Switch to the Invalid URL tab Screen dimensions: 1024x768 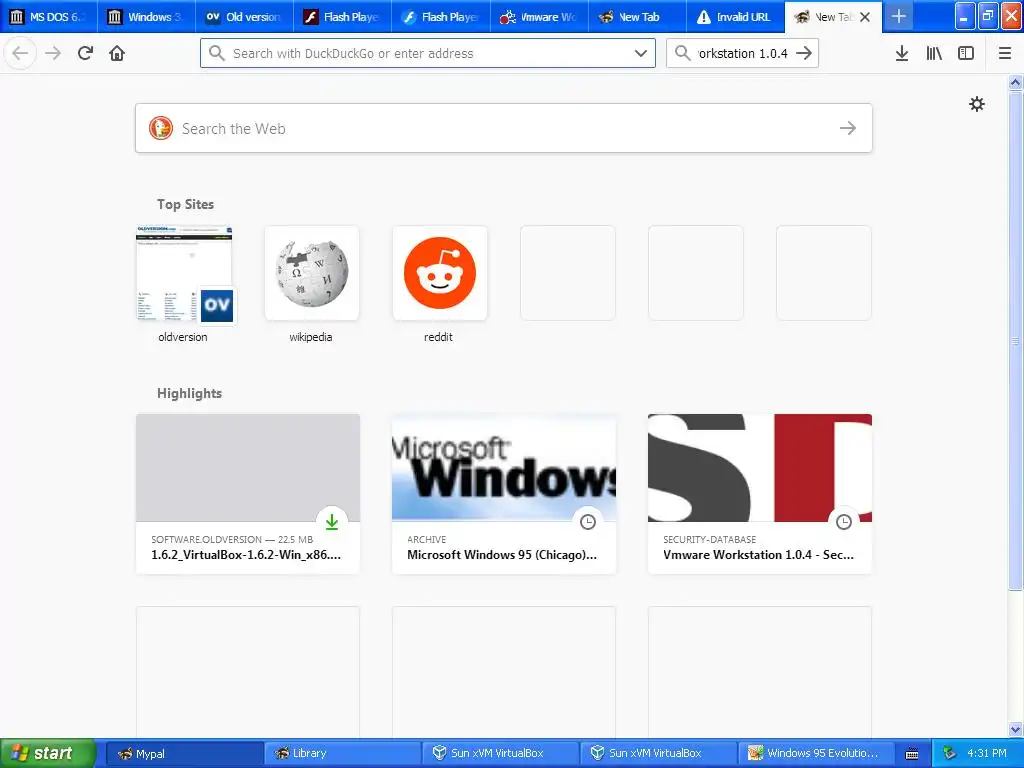click(735, 17)
